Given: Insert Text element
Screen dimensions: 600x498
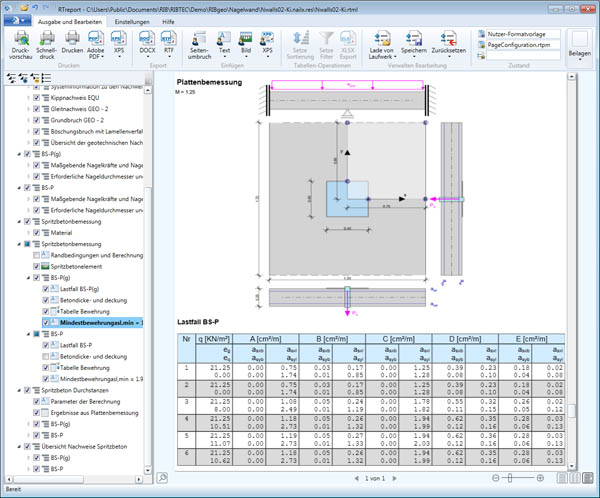Looking at the screenshot, I should [224, 45].
